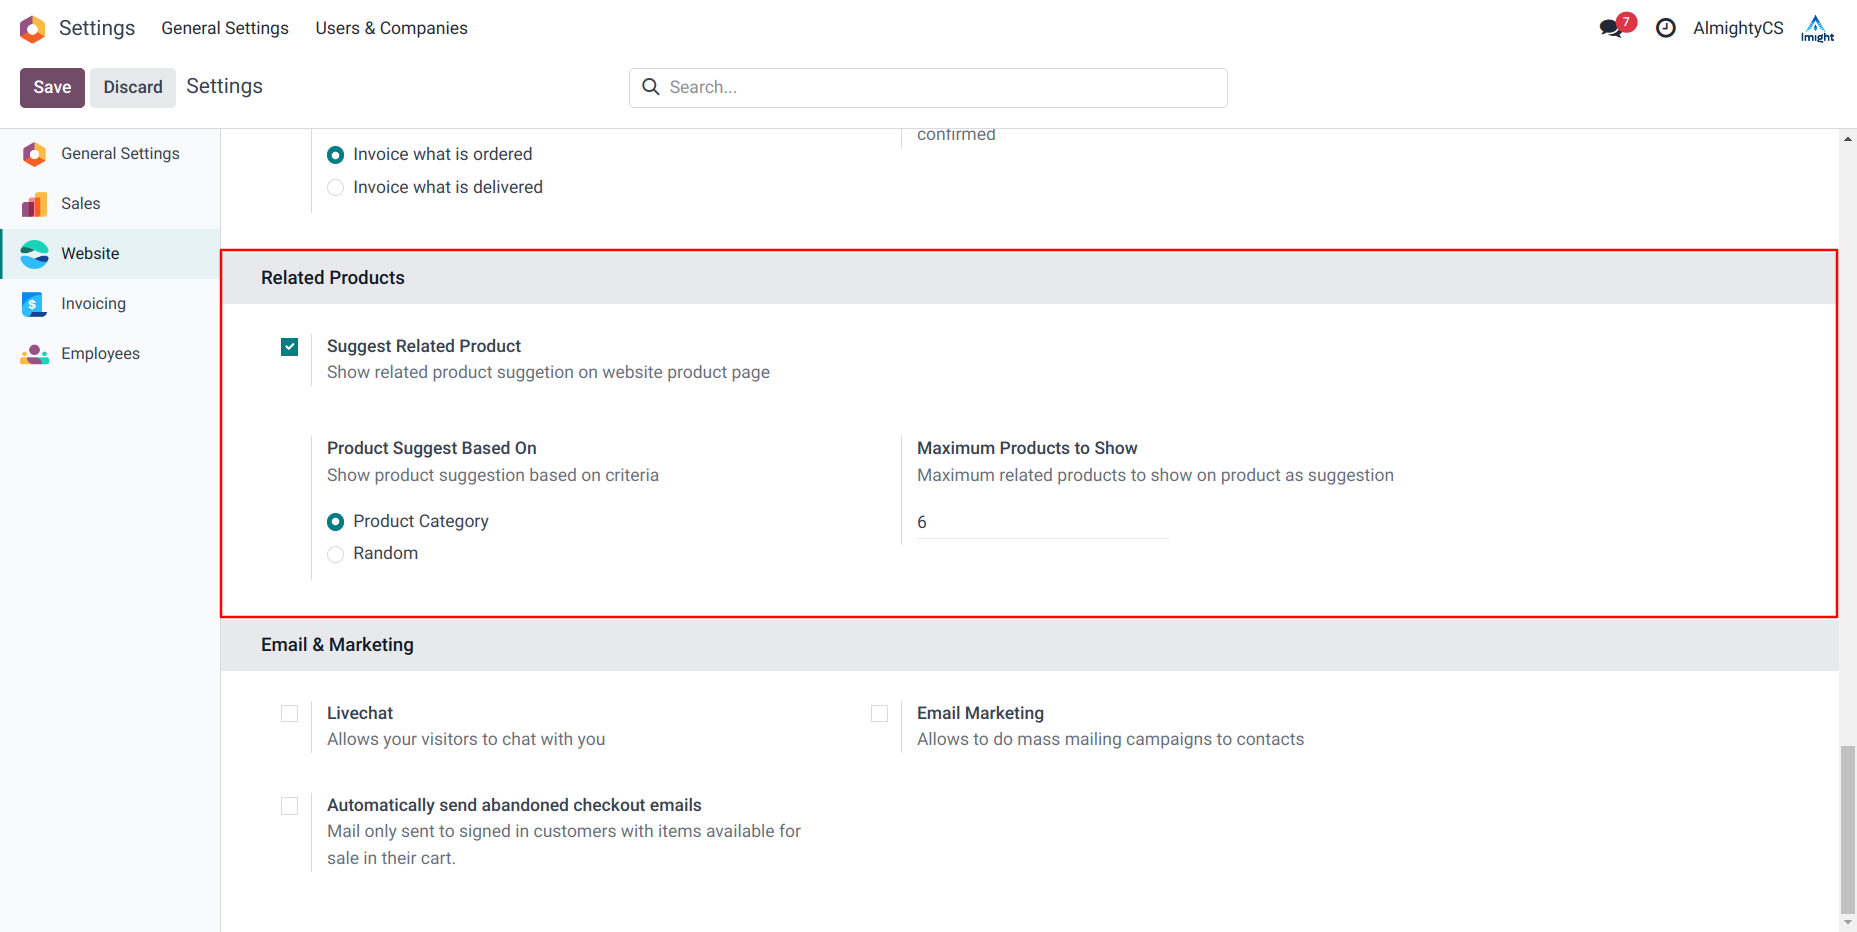The height and width of the screenshot is (932, 1857).
Task: Select the Random suggestion radio option
Action: pos(336,554)
